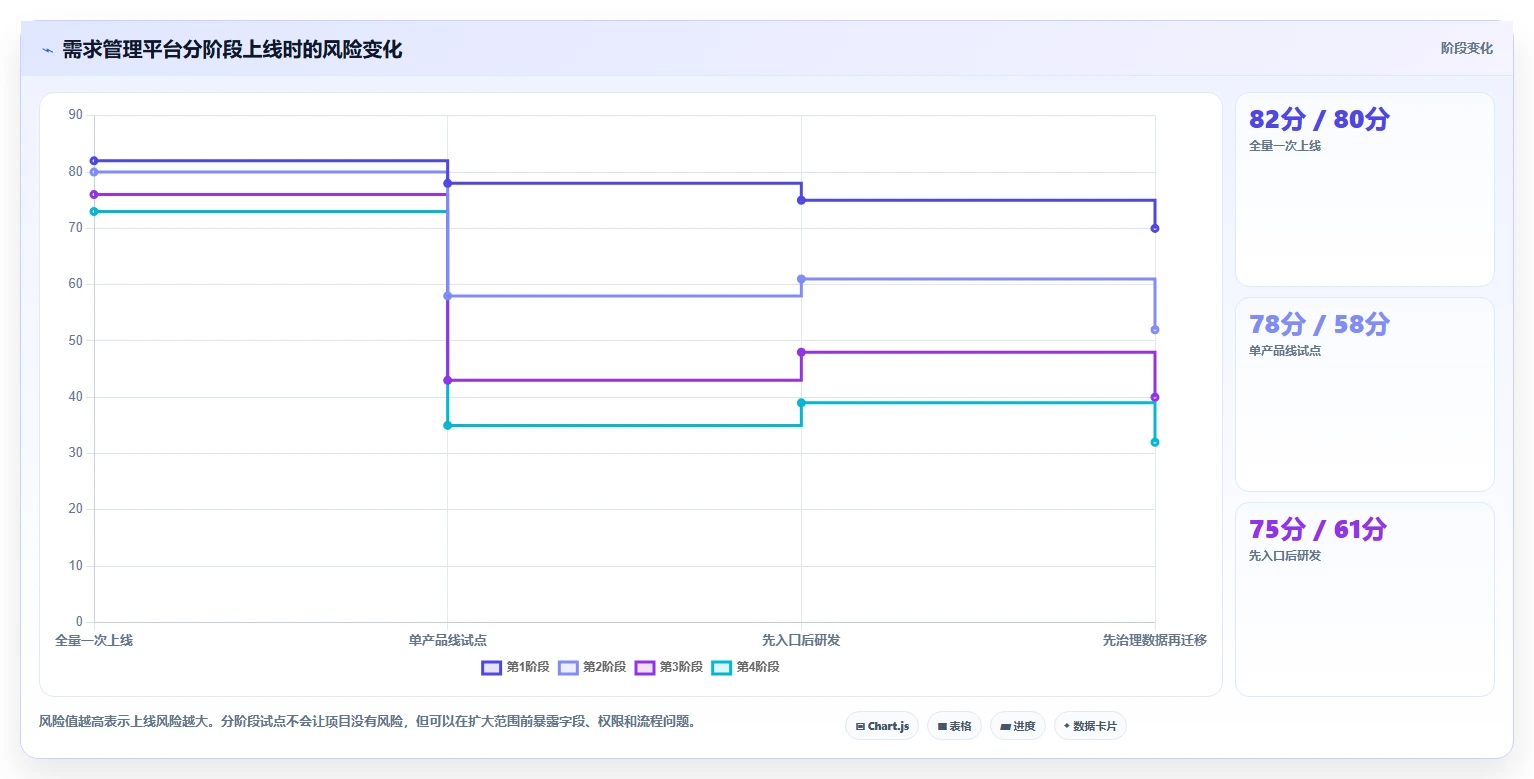The width and height of the screenshot is (1534, 779).
Task: Select 第3阶段 point at 48 on 先入口后研发
Action: coord(801,352)
